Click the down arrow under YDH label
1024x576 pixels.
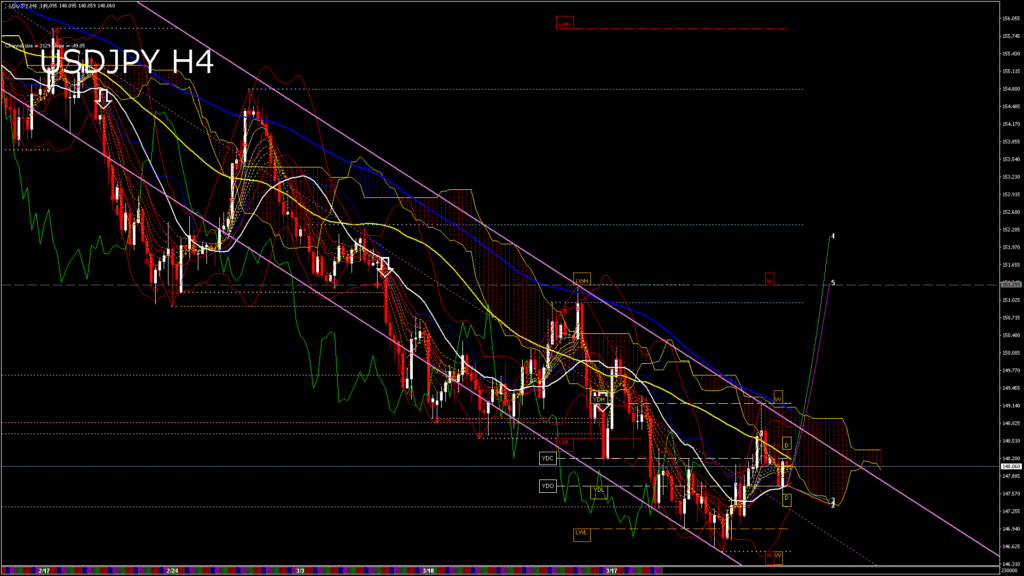pyautogui.click(x=603, y=410)
